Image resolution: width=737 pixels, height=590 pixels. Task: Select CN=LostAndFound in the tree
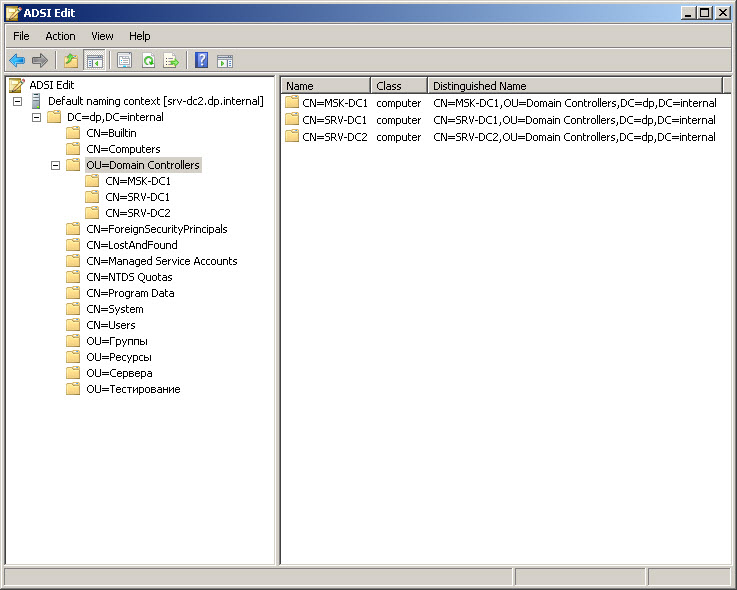click(x=132, y=245)
